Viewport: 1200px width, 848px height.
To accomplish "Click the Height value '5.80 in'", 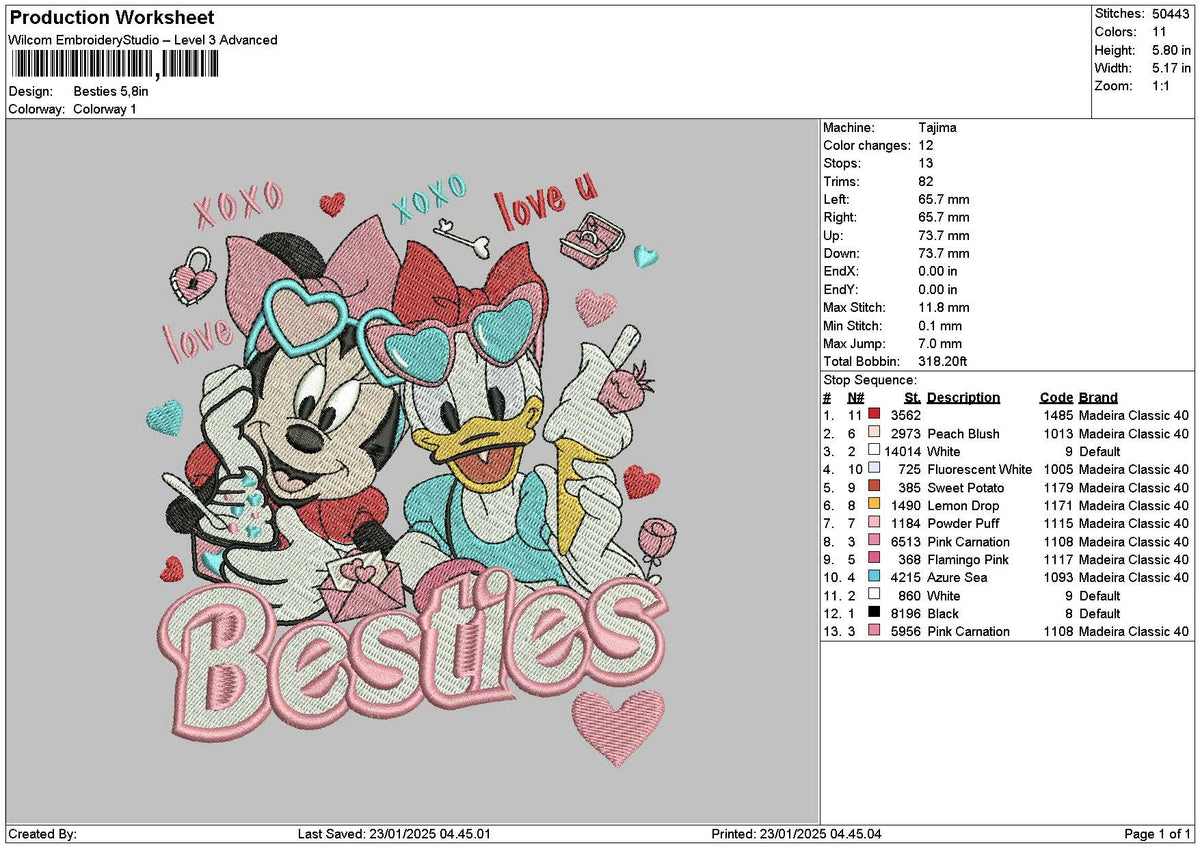I will 1171,50.
